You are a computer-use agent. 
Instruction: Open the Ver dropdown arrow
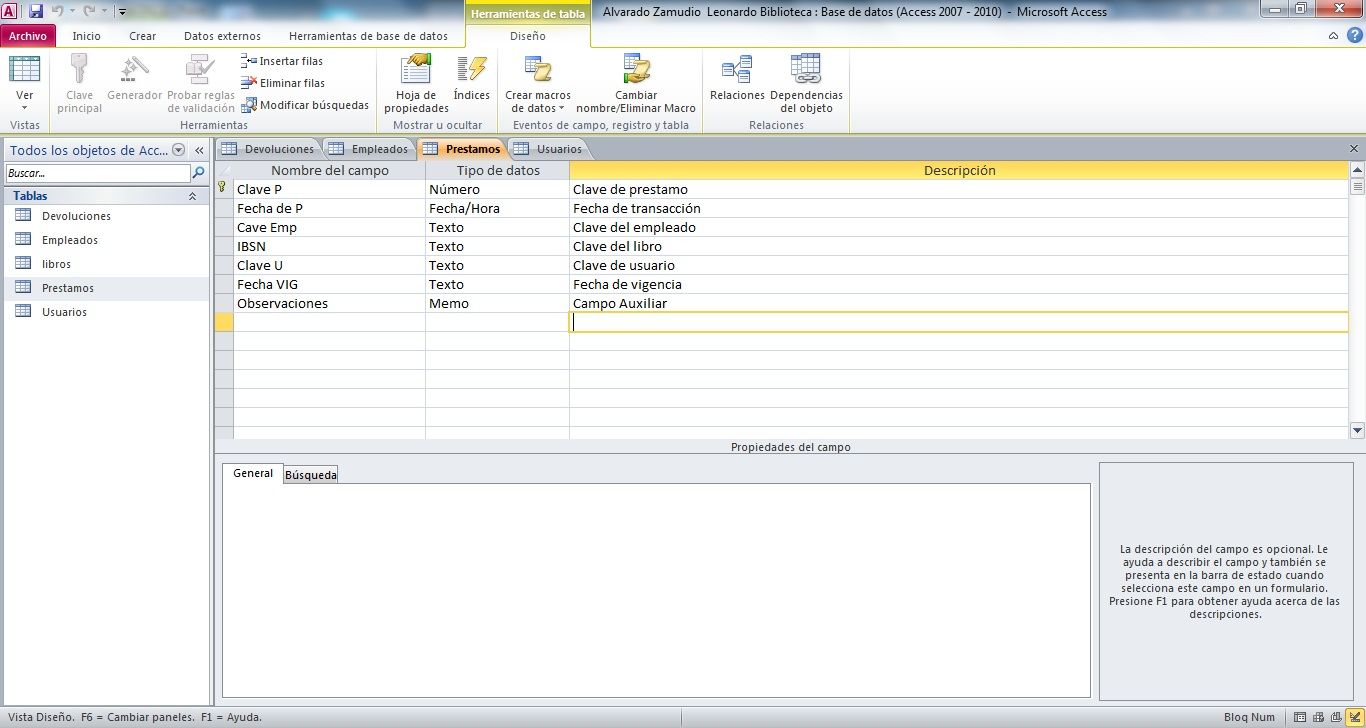click(25, 108)
